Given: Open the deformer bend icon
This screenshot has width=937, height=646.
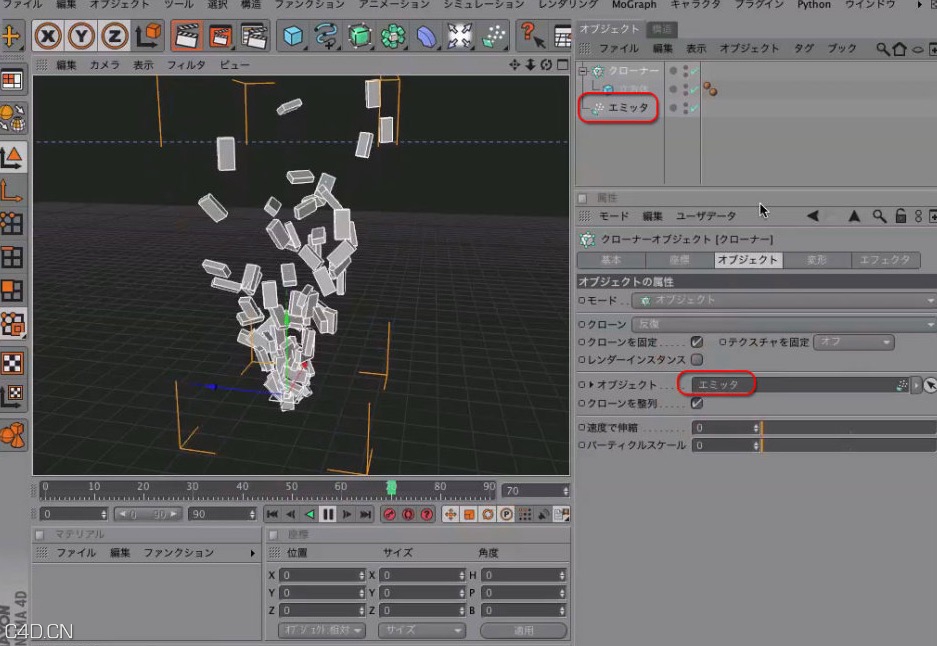Looking at the screenshot, I should point(427,36).
